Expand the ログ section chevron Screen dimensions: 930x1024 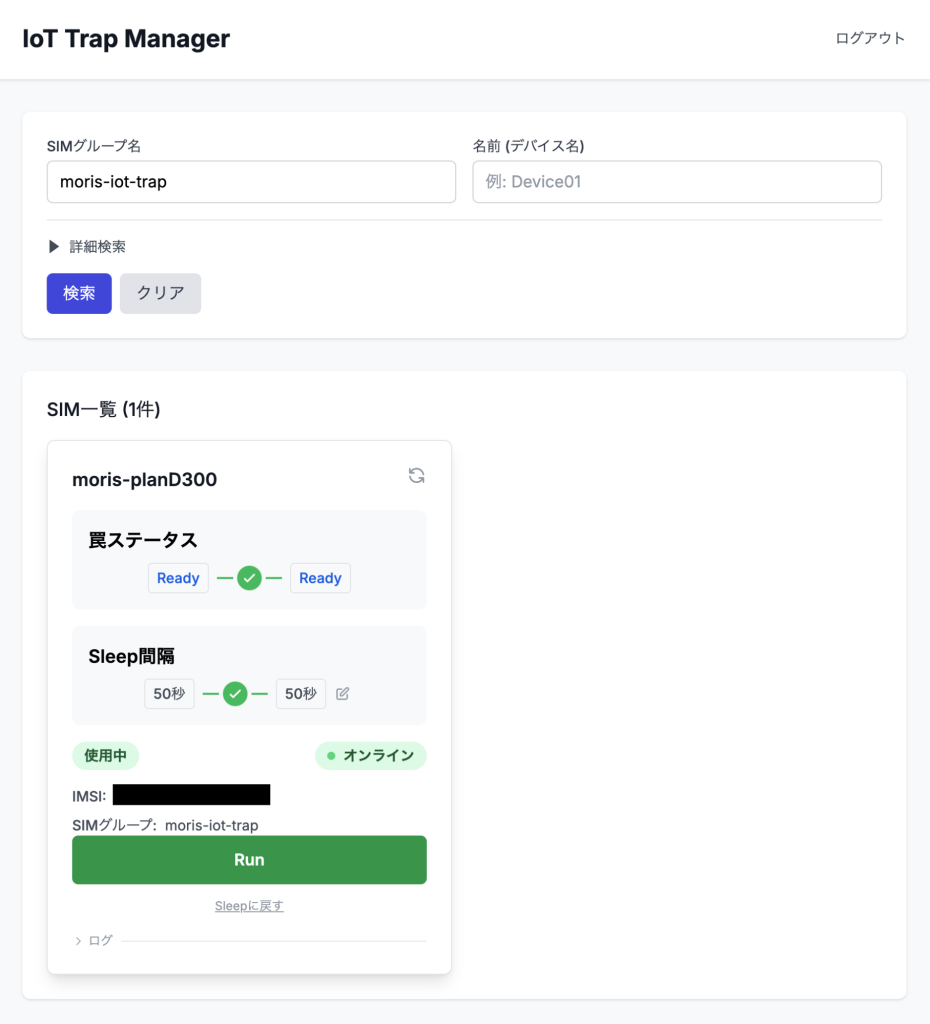pyautogui.click(x=78, y=941)
